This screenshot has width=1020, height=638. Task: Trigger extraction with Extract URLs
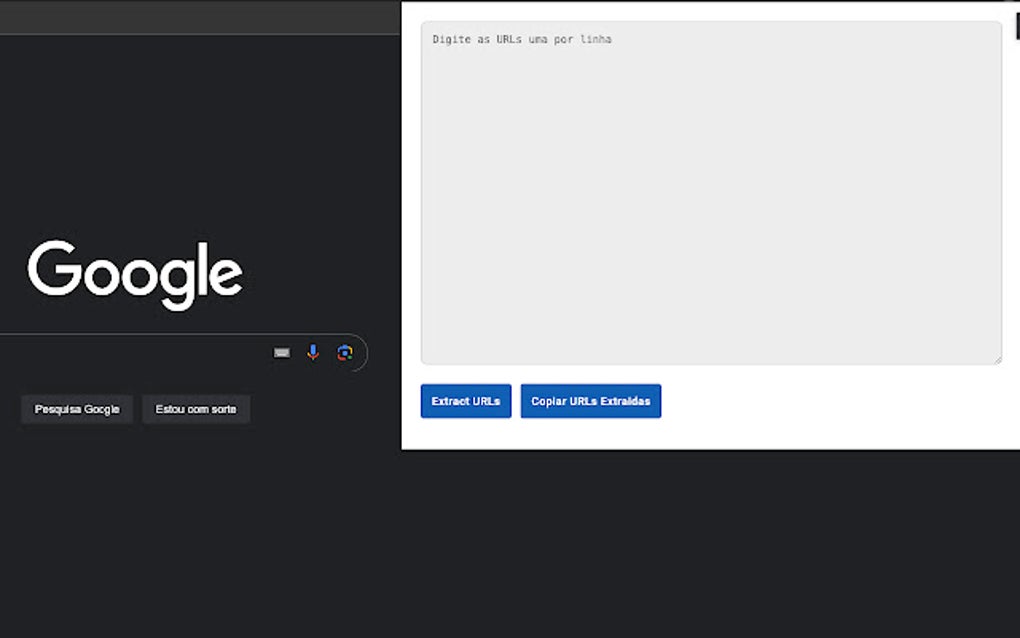click(x=465, y=400)
